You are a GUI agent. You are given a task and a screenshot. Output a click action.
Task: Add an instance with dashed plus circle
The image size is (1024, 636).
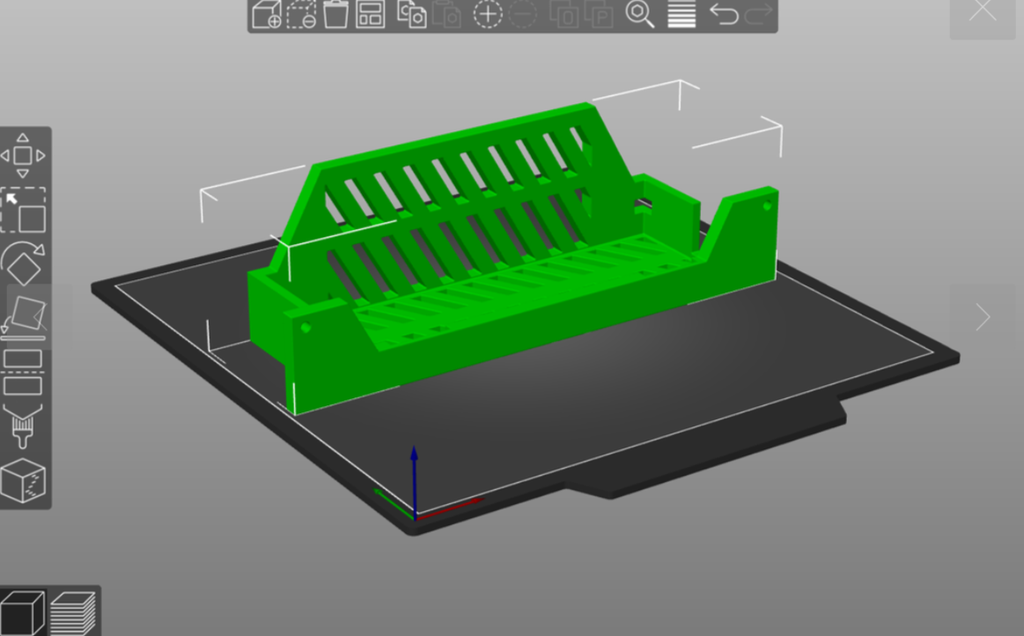[x=488, y=14]
